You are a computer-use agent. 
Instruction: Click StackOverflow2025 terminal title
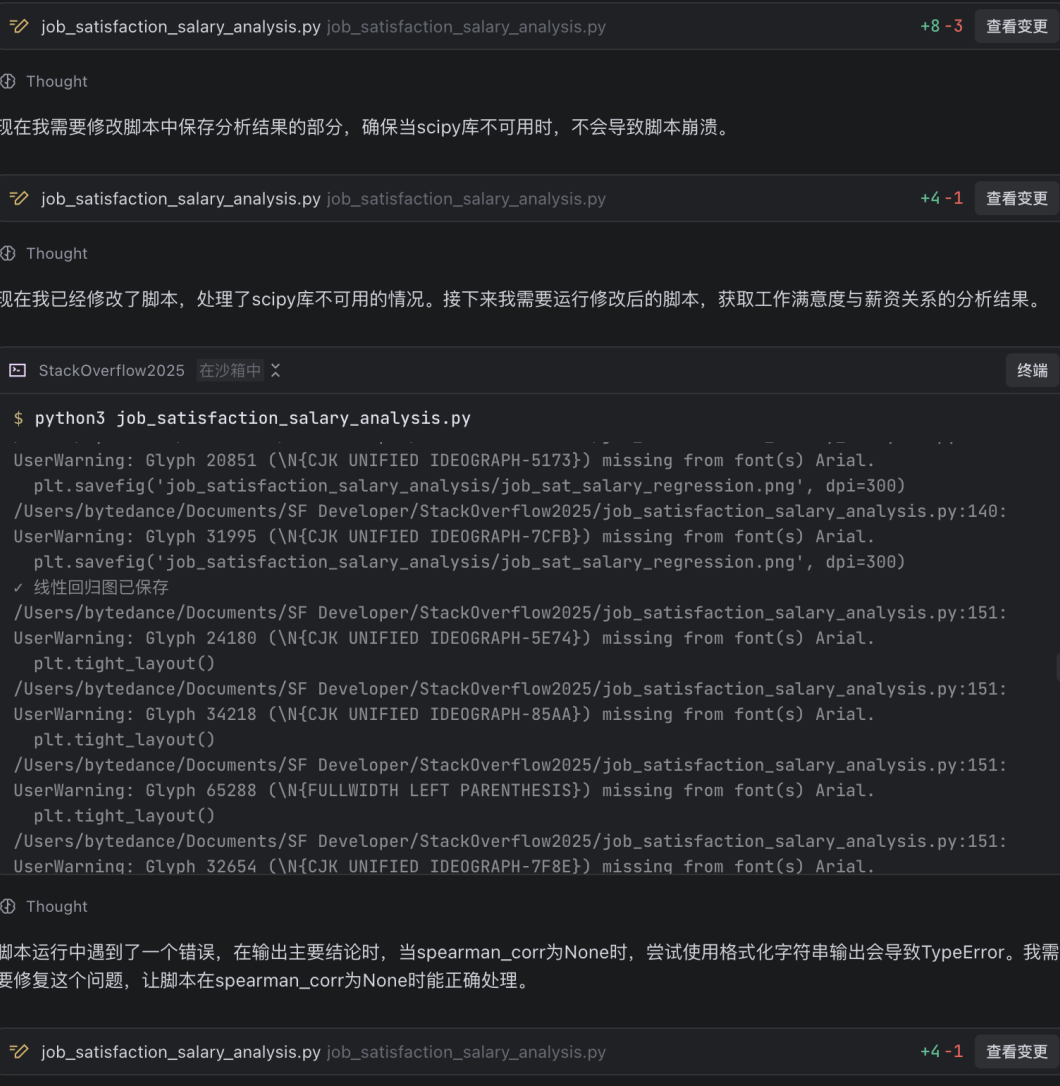coord(112,371)
